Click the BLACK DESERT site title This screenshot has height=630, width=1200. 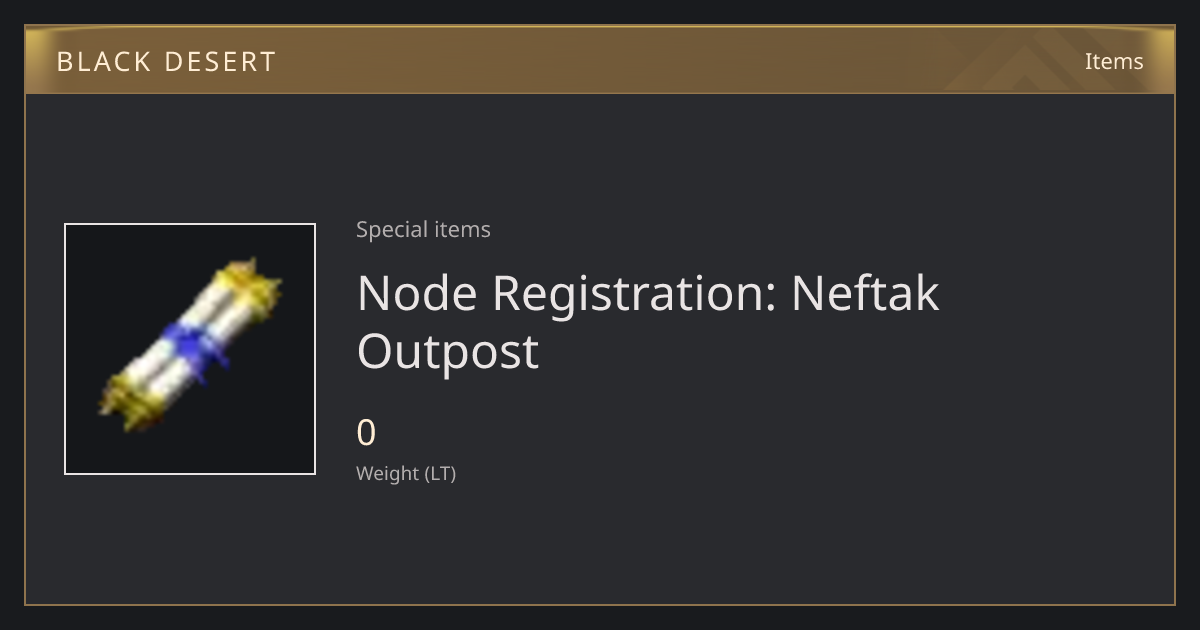pos(166,61)
